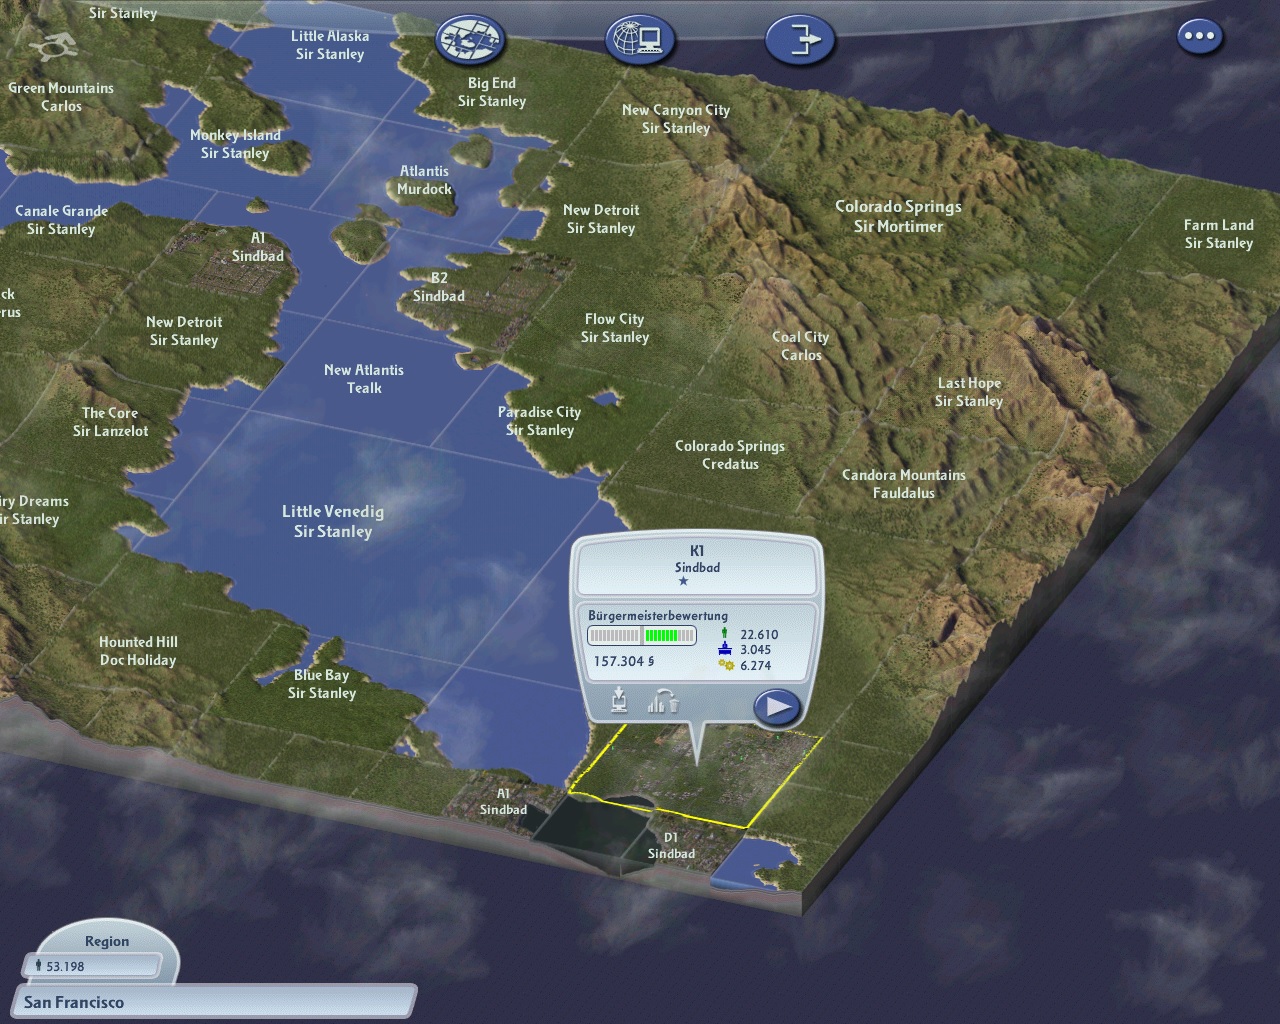Click the Bürgermeisterbewertung rating bar
The width and height of the screenshot is (1280, 1024).
tap(641, 635)
